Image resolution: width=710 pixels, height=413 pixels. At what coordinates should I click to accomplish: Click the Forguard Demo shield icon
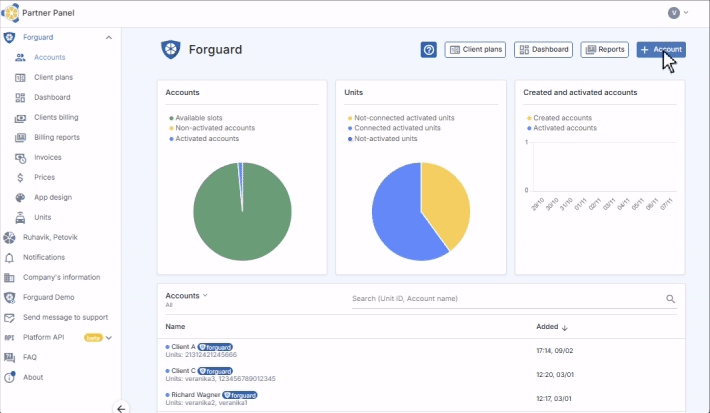tap(9, 298)
